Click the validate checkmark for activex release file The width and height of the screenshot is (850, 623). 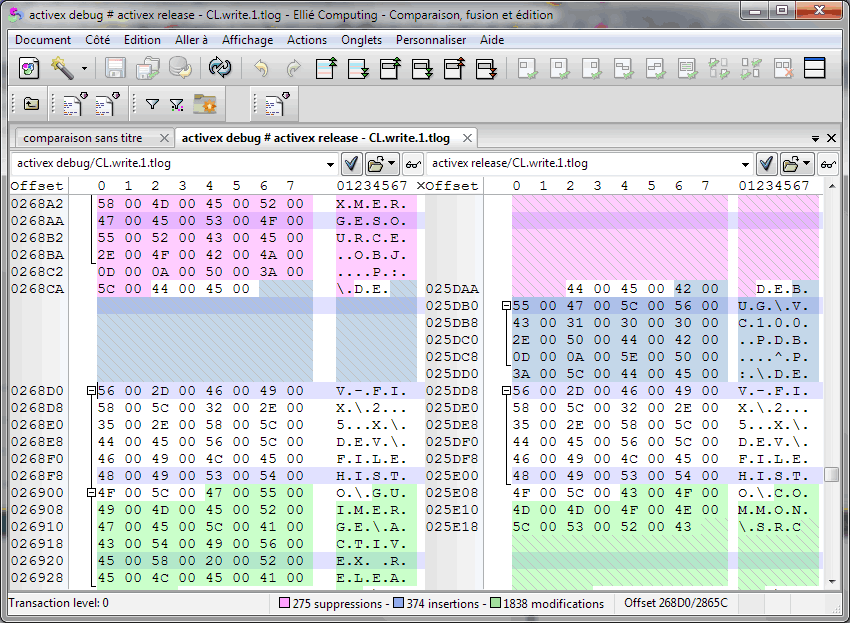coord(767,163)
